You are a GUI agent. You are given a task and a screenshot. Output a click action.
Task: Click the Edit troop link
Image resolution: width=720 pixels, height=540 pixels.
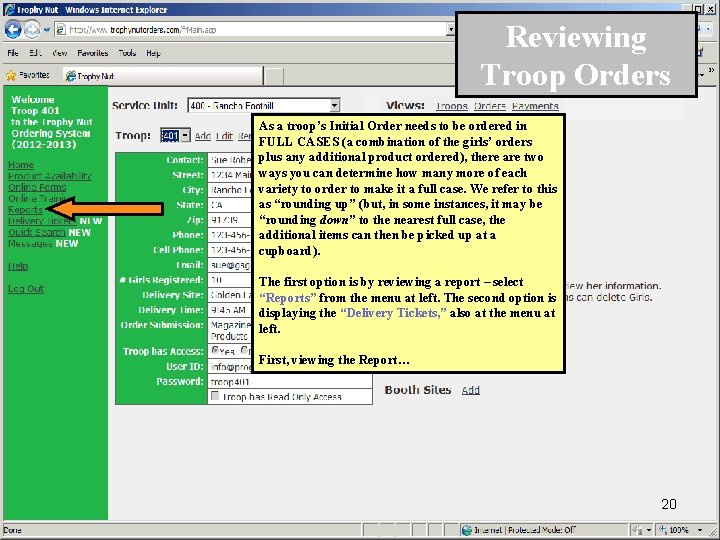224,136
